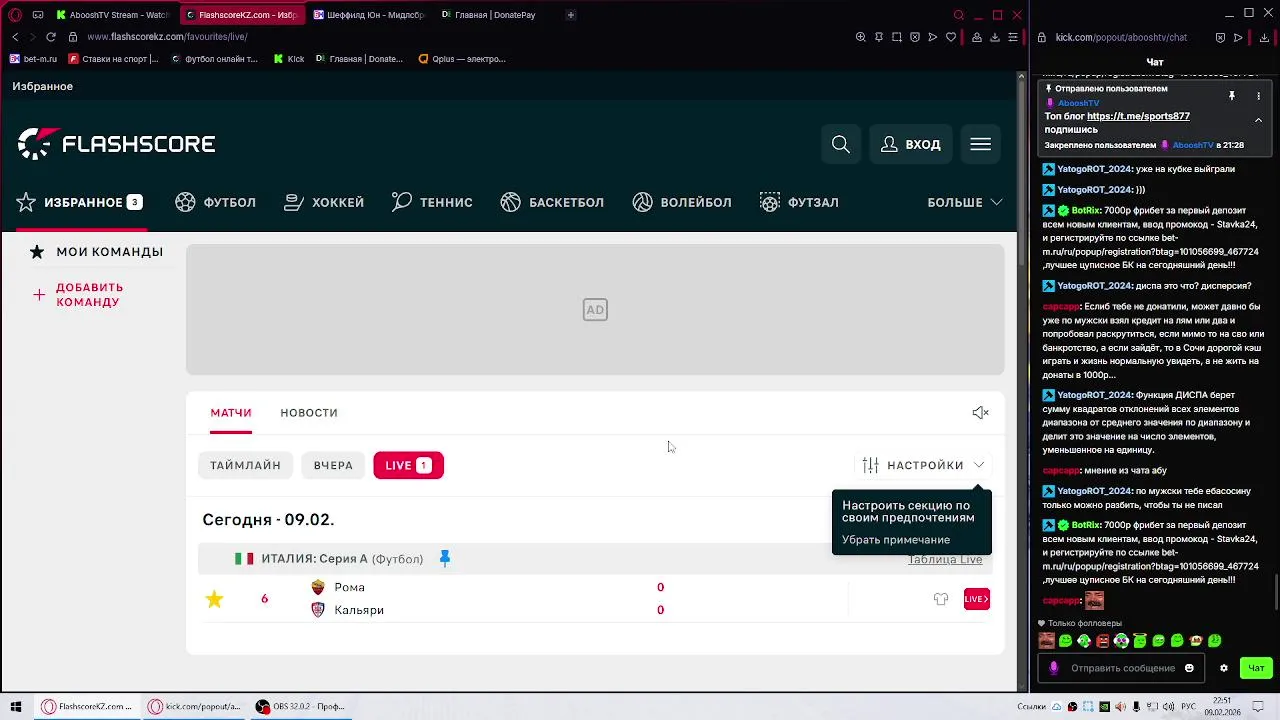Open the Flashscore hamburger menu
Image resolution: width=1280 pixels, height=720 pixels.
(x=981, y=145)
